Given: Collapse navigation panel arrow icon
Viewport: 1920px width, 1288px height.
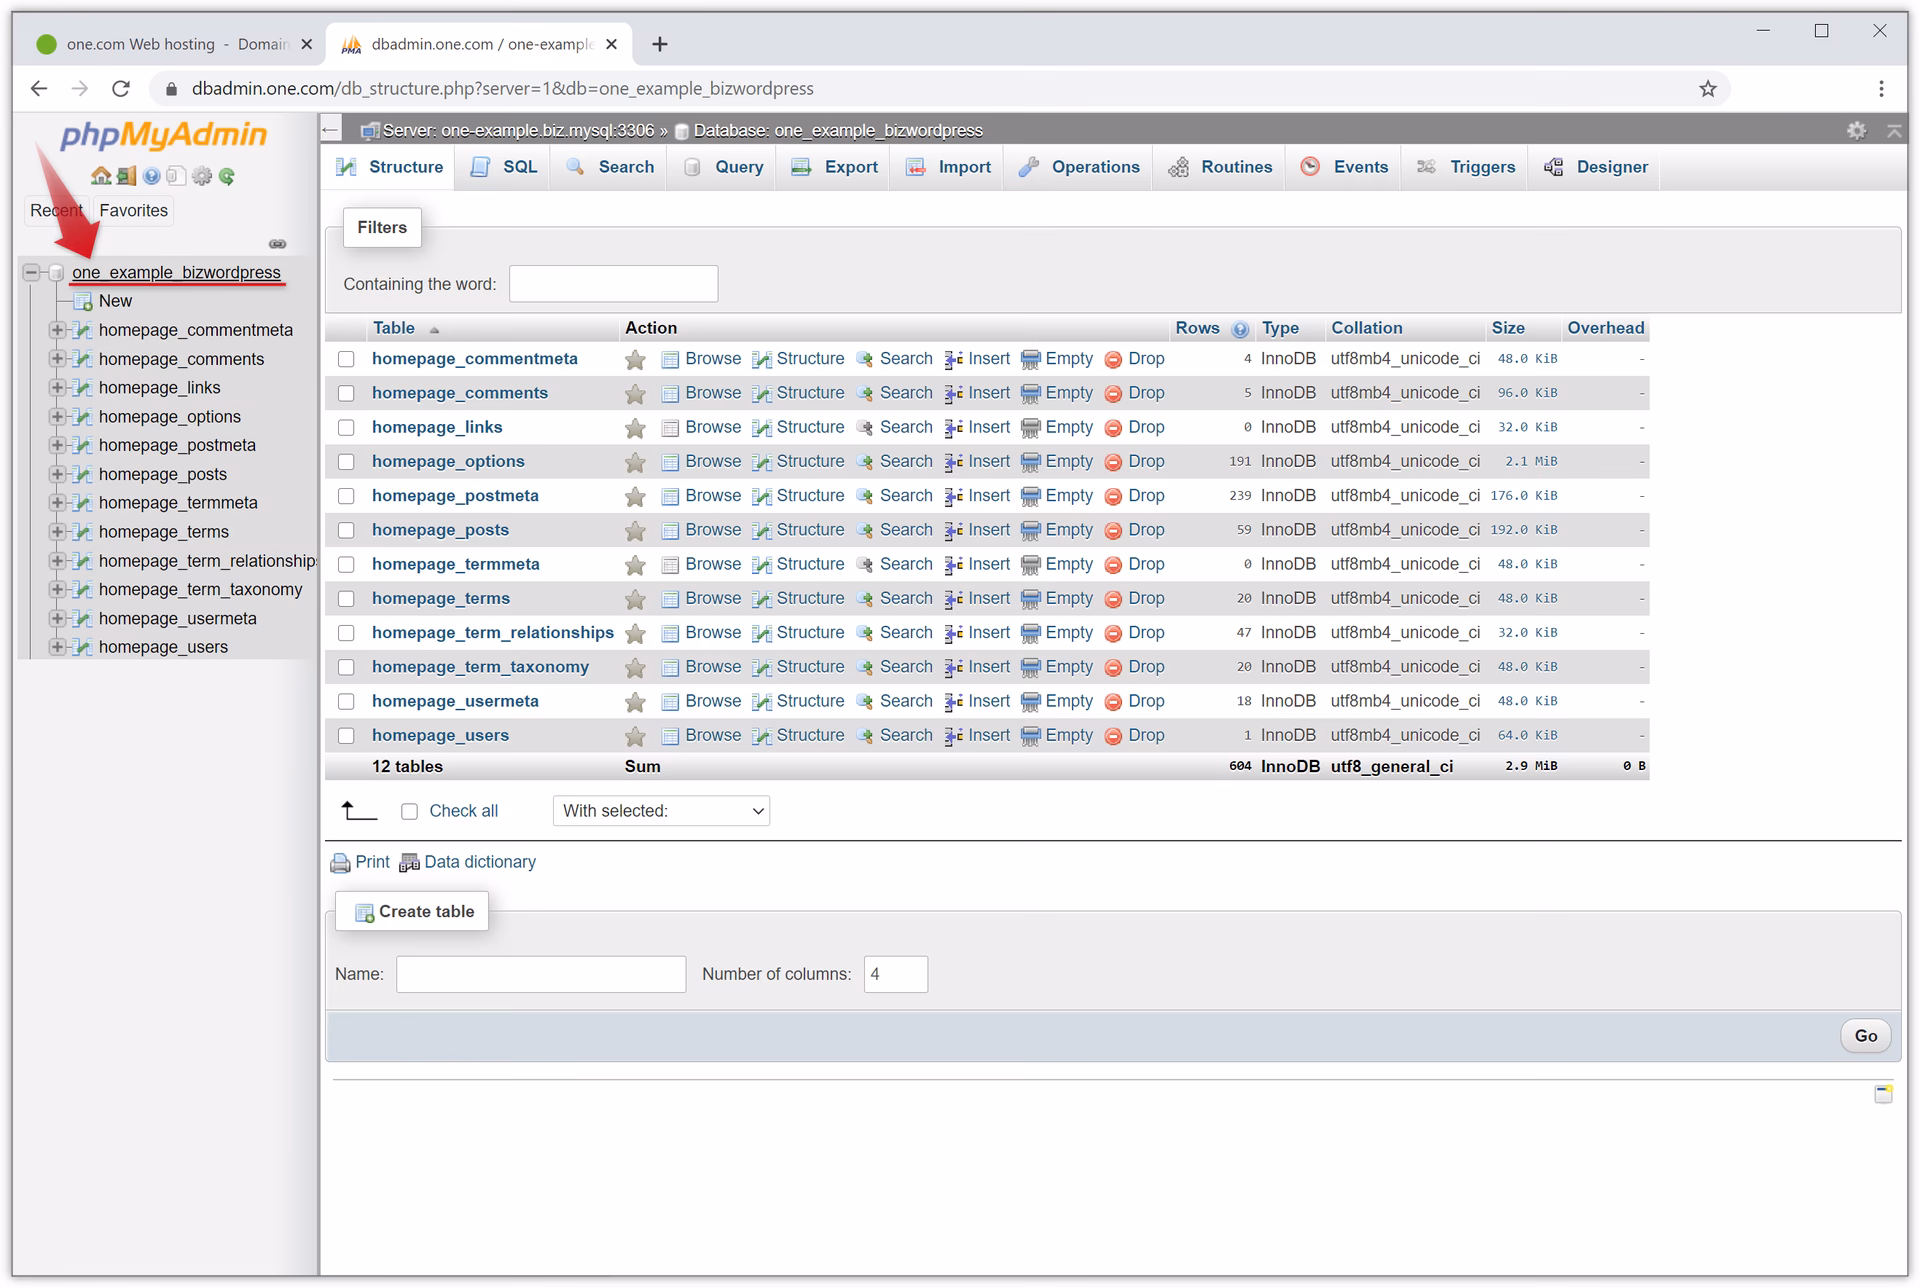Looking at the screenshot, I should (331, 130).
